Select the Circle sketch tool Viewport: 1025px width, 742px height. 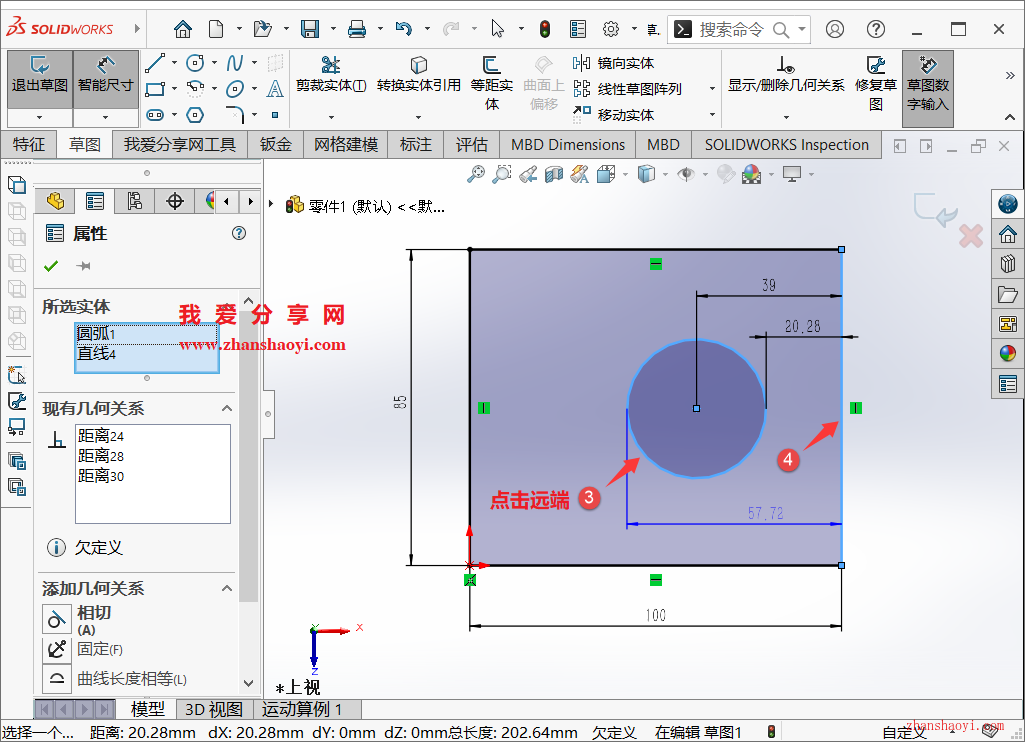195,63
